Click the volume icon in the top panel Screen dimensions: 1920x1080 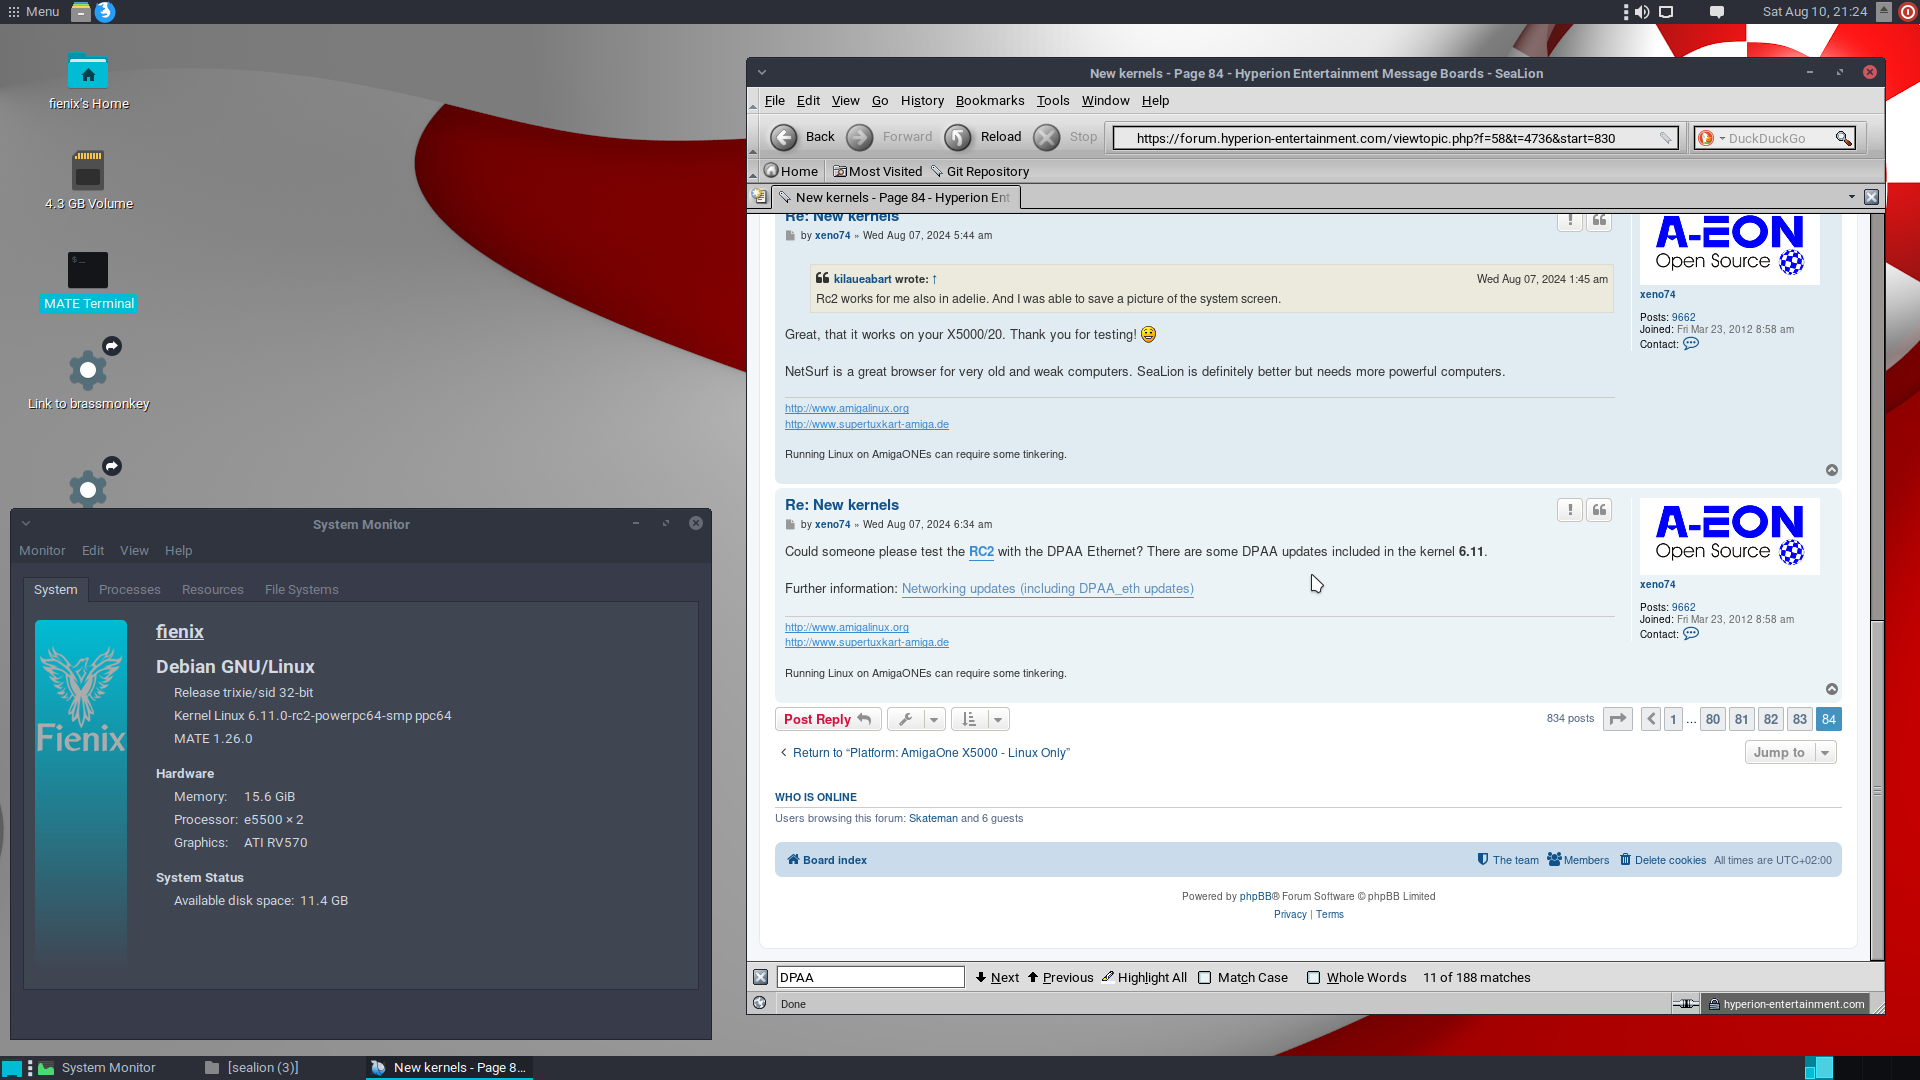1641,12
